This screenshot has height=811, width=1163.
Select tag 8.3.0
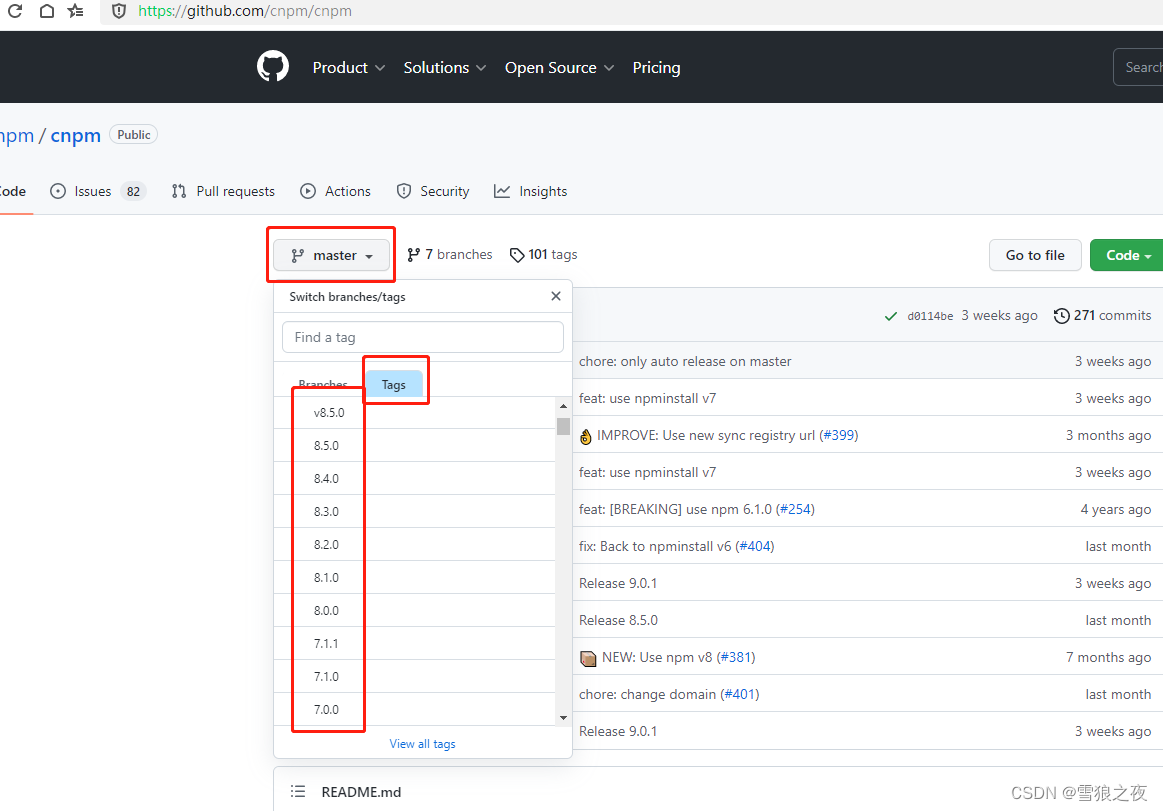(415, 511)
